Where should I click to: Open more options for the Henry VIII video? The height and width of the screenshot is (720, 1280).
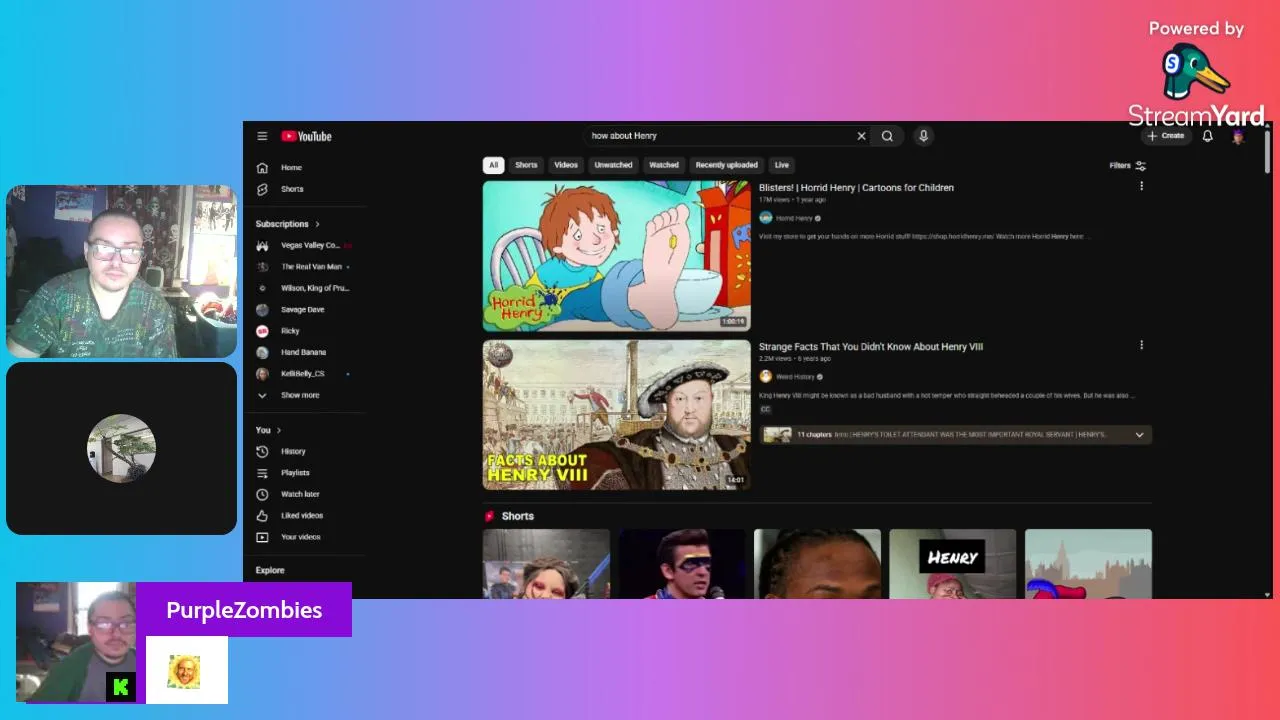tap(1141, 345)
